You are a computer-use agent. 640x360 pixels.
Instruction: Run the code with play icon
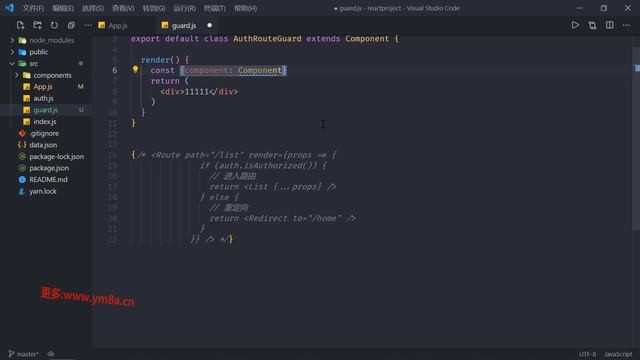coord(575,25)
